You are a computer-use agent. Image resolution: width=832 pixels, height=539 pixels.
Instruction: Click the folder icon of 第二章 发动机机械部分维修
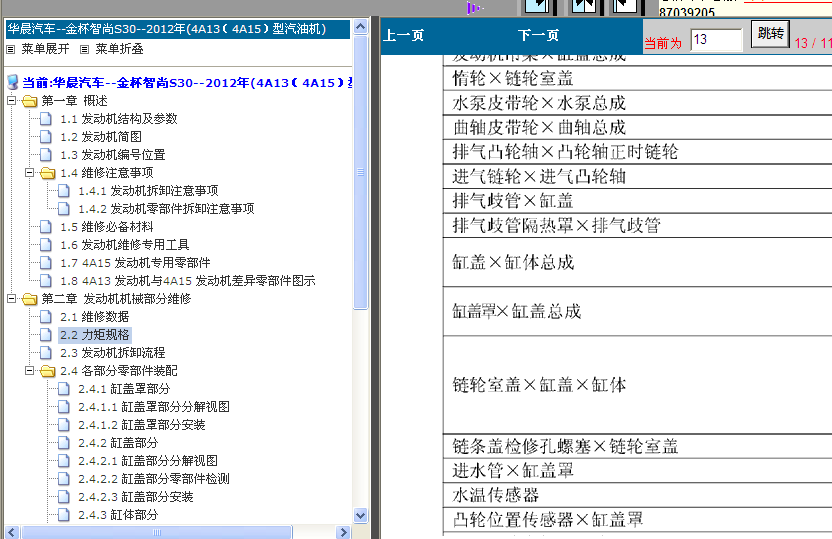(30, 299)
